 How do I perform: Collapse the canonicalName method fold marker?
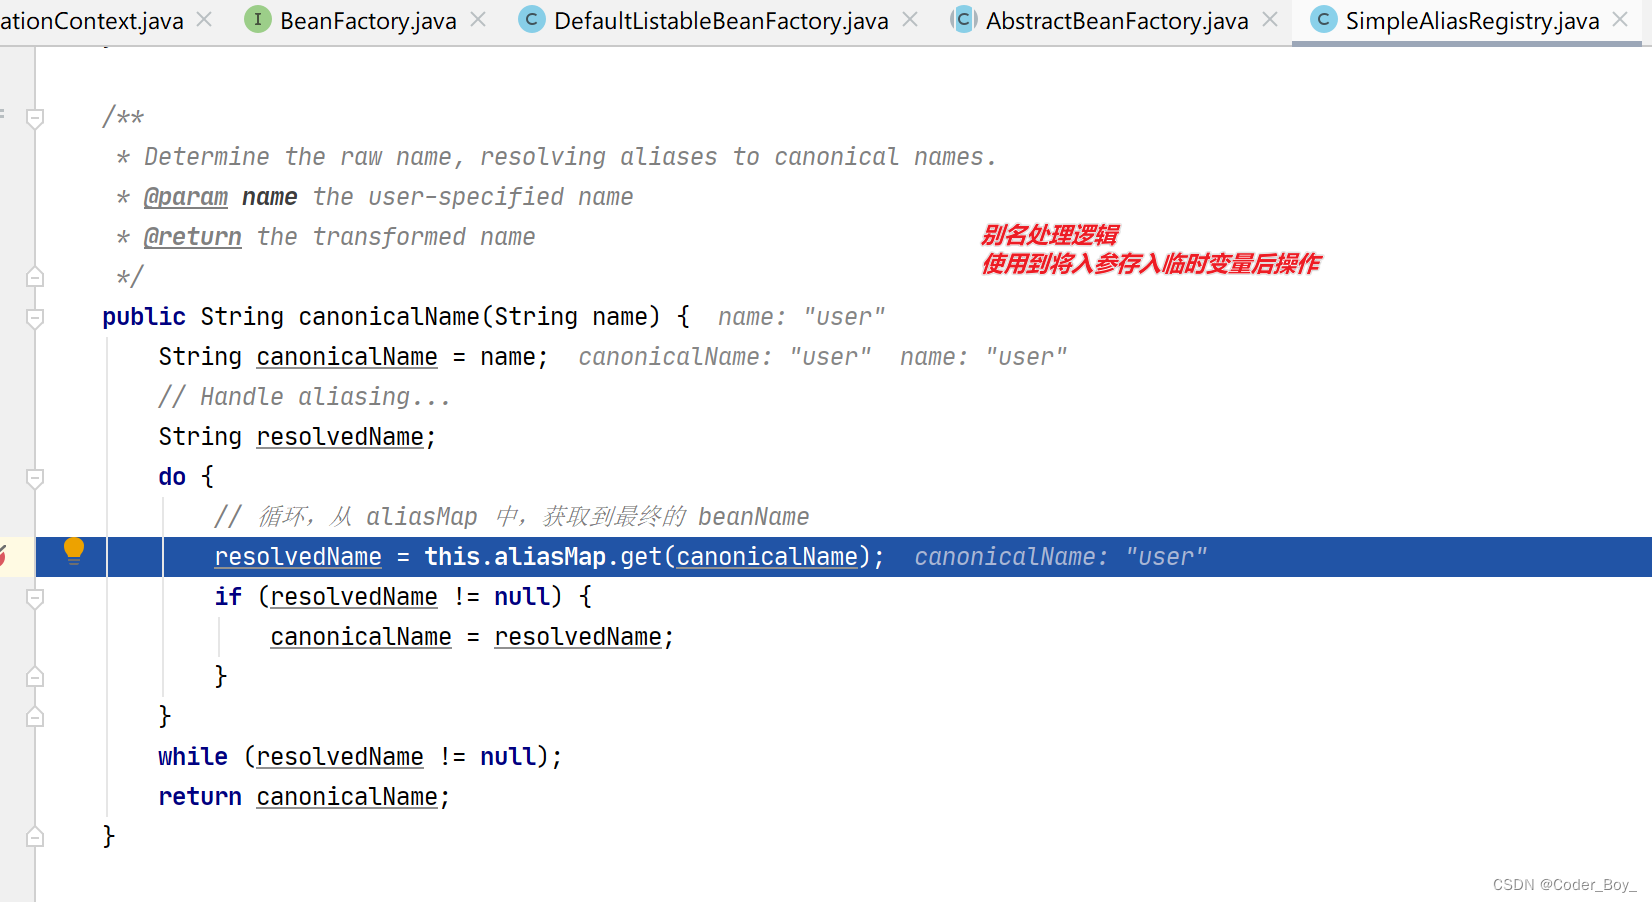(35, 318)
